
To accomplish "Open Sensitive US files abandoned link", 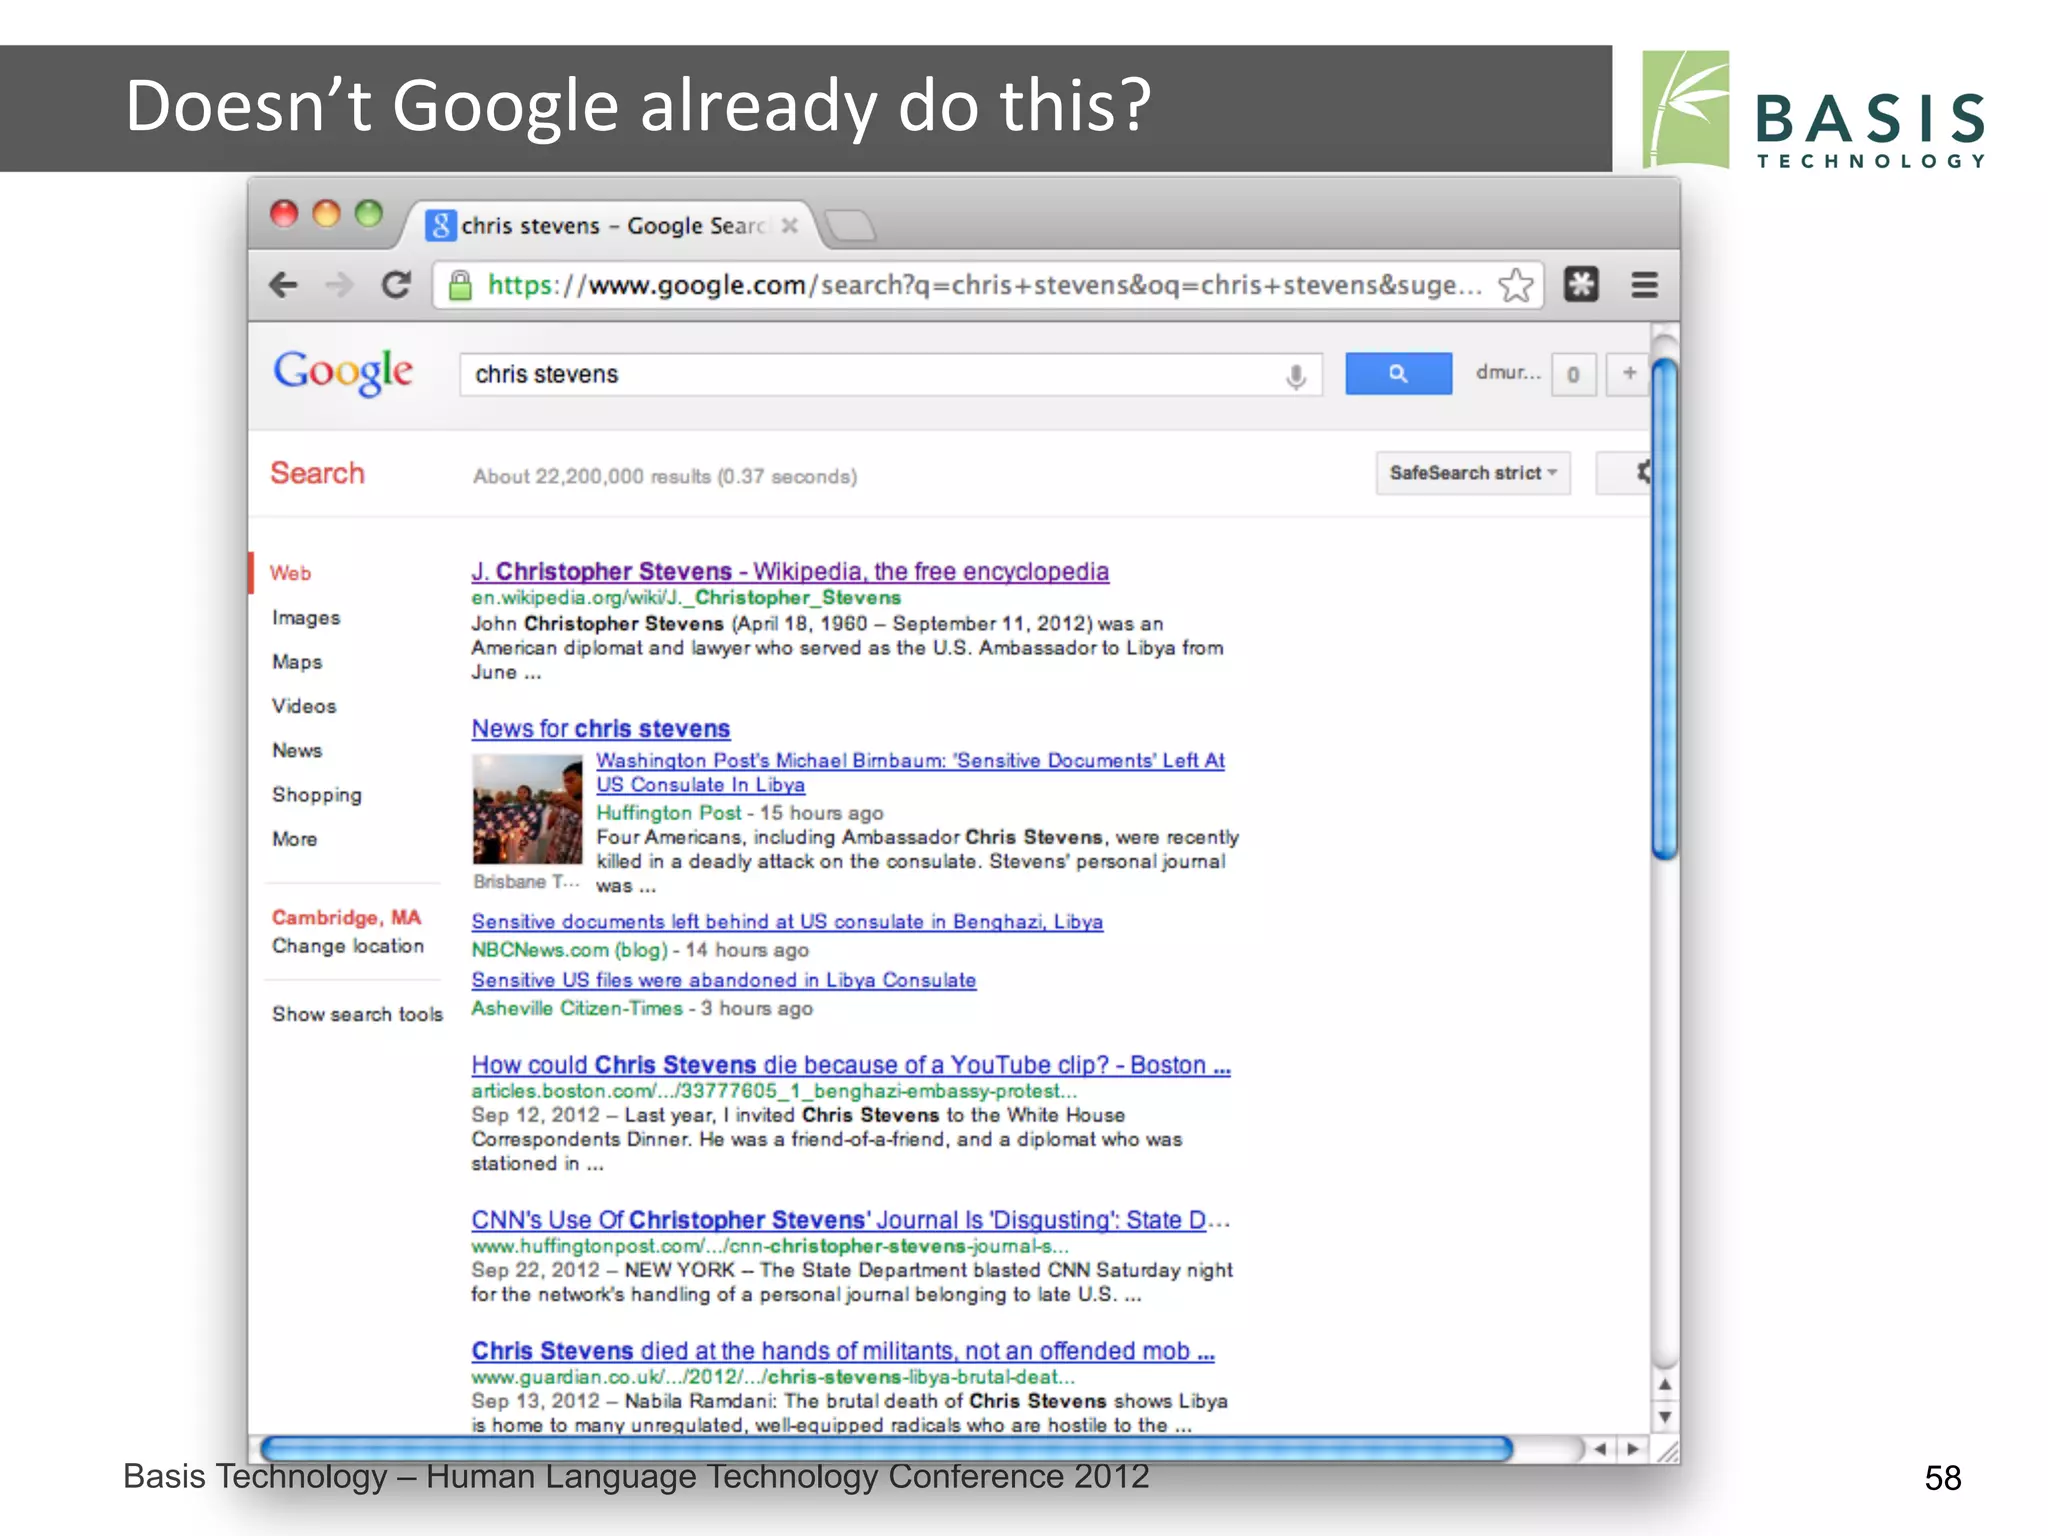I will click(724, 981).
